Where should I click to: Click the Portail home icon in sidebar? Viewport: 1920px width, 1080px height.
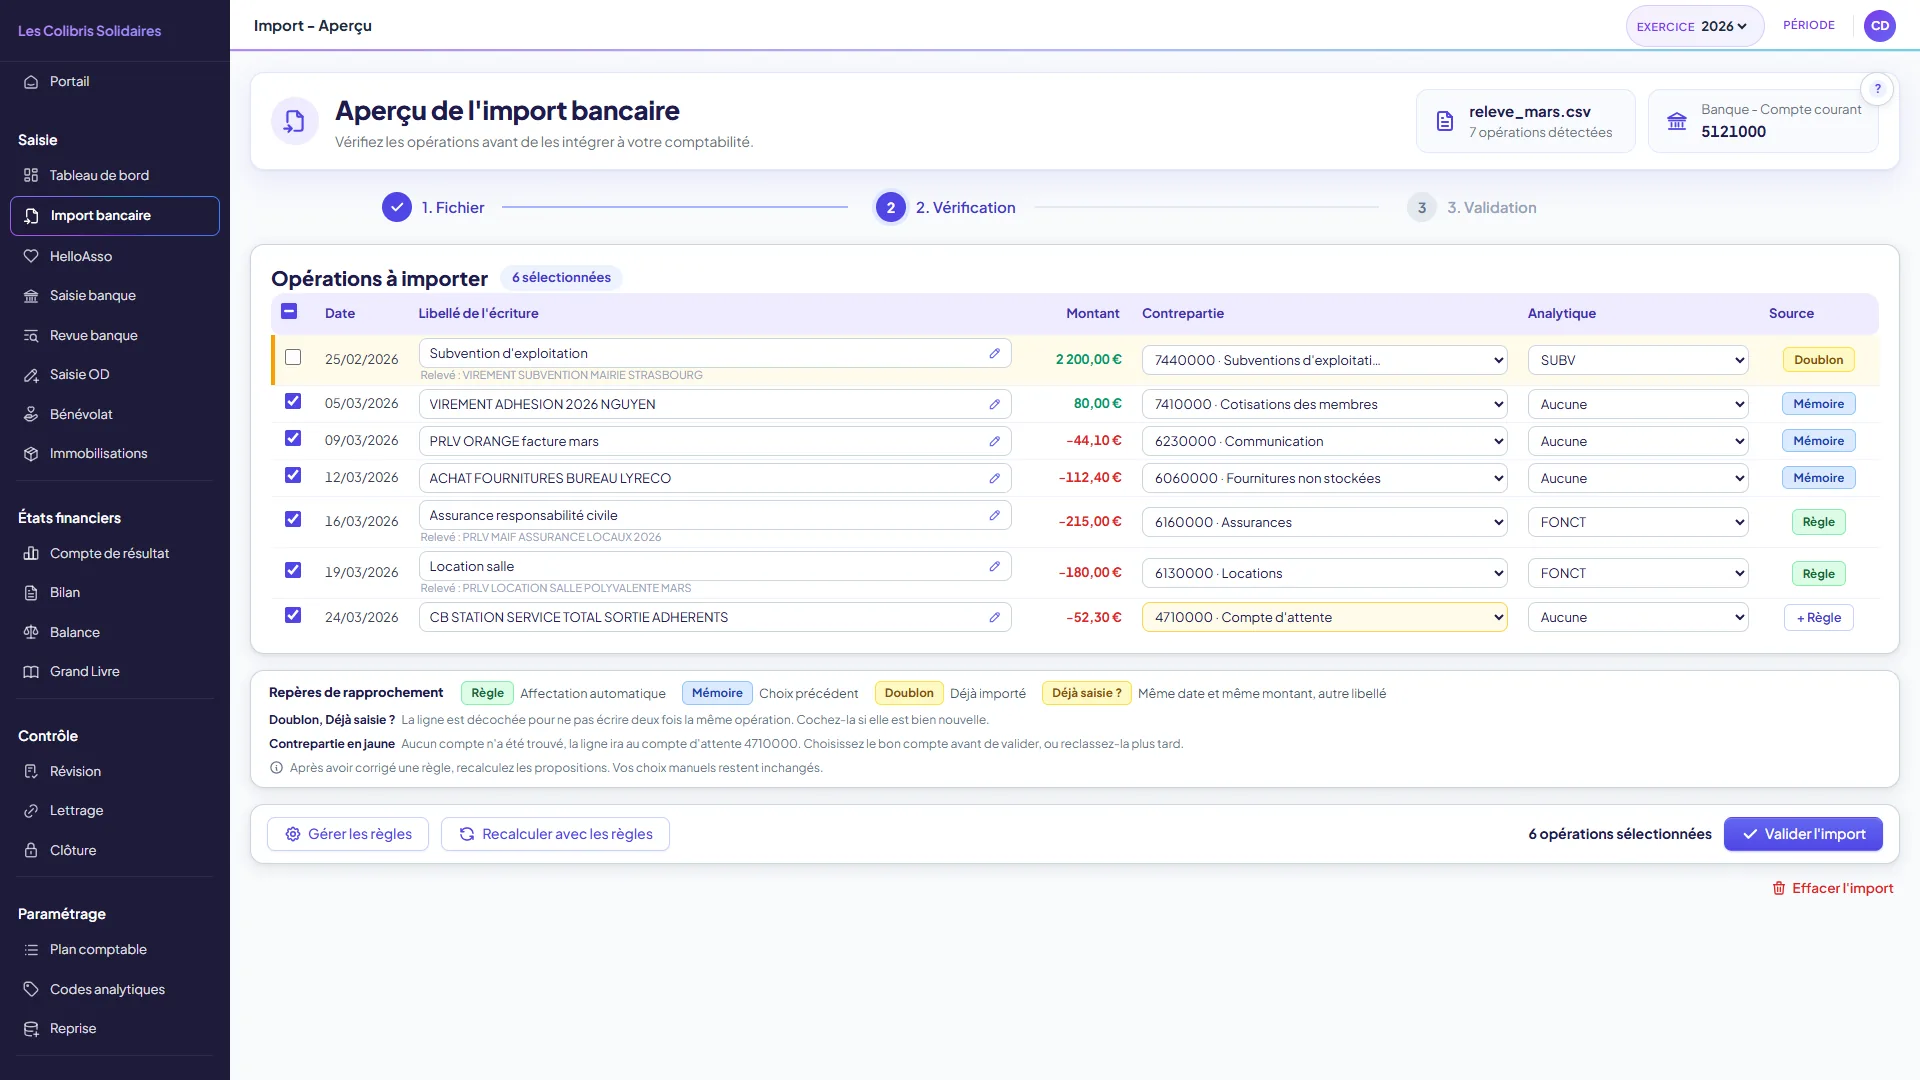point(31,82)
